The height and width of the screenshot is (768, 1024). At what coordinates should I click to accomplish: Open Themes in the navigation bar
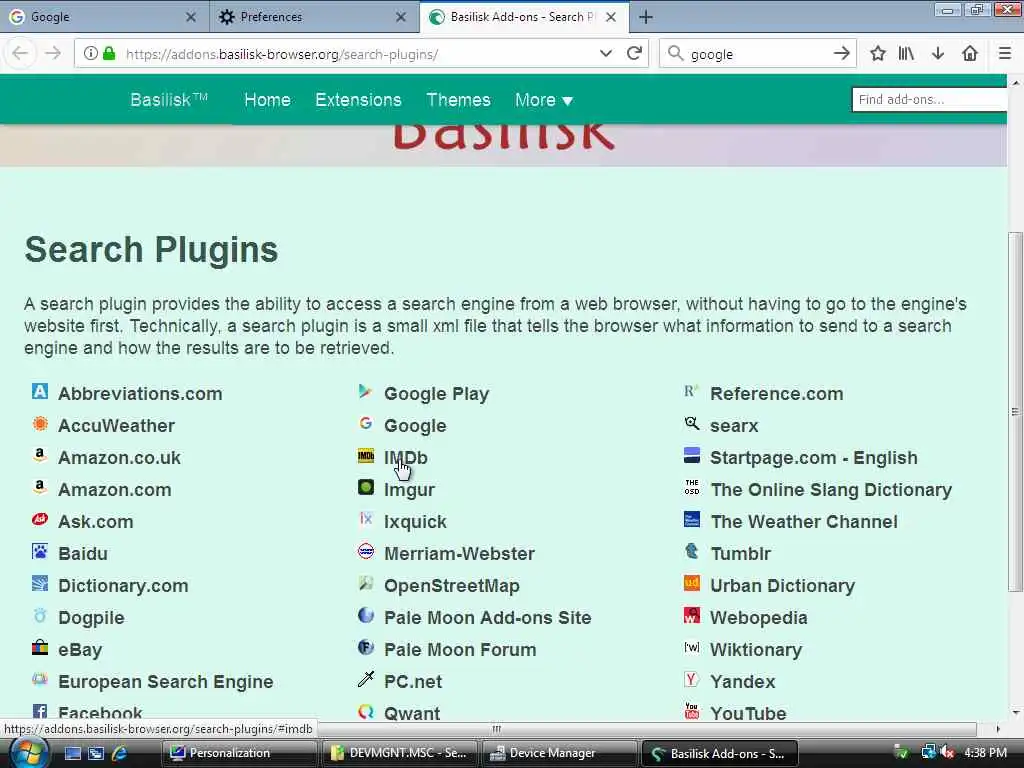tap(458, 100)
